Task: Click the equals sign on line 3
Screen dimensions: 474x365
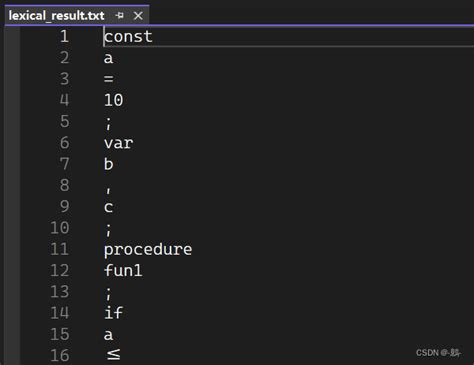Action: (109, 79)
